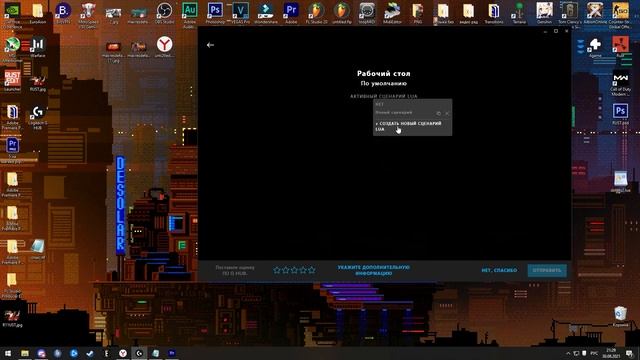Open the Windows Start menu
This screenshot has height=360, width=640.
coord(8,353)
